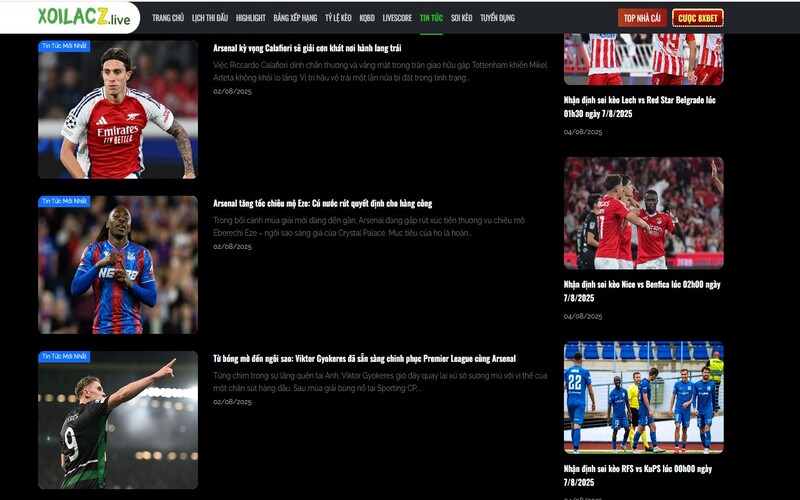Click Tin Tức Mới Nhất tag on Eze image
This screenshot has height=500, width=800.
[64, 201]
